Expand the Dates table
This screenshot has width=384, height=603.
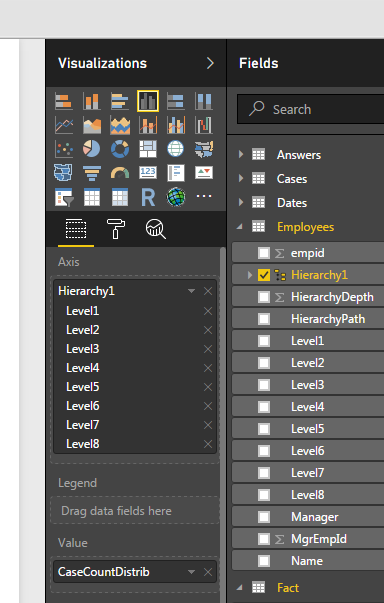click(241, 202)
